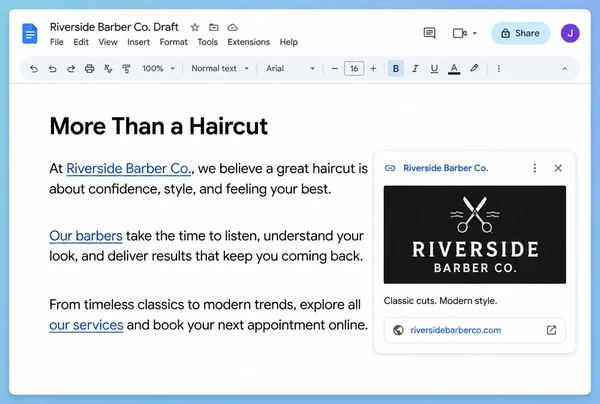Click the Classic cuts. Modern style. description
This screenshot has width=600, height=404.
(440, 301)
